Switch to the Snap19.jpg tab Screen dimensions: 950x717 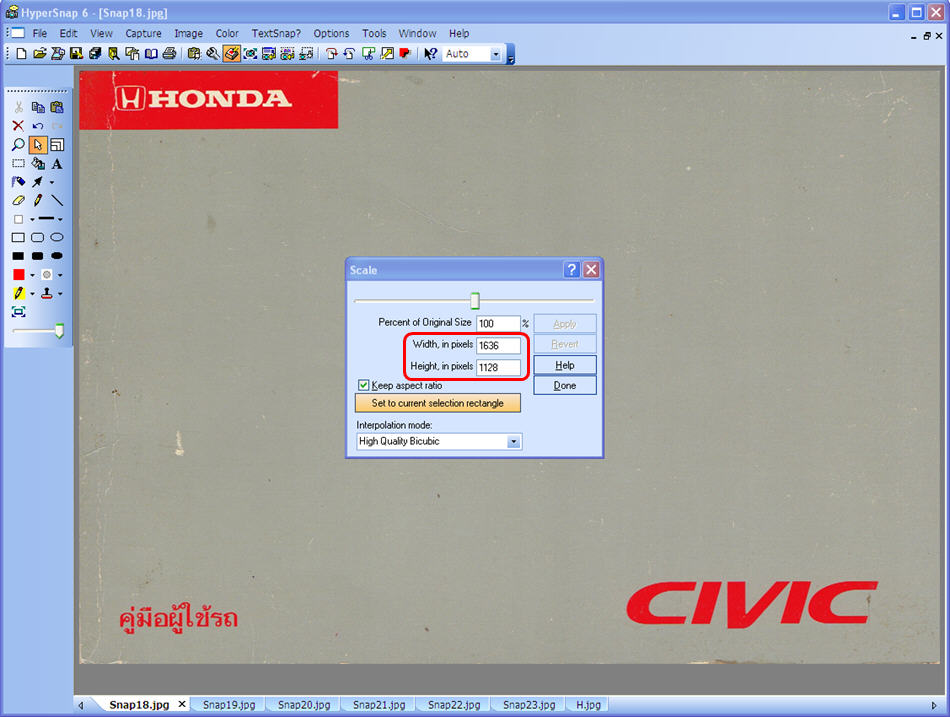coord(229,705)
